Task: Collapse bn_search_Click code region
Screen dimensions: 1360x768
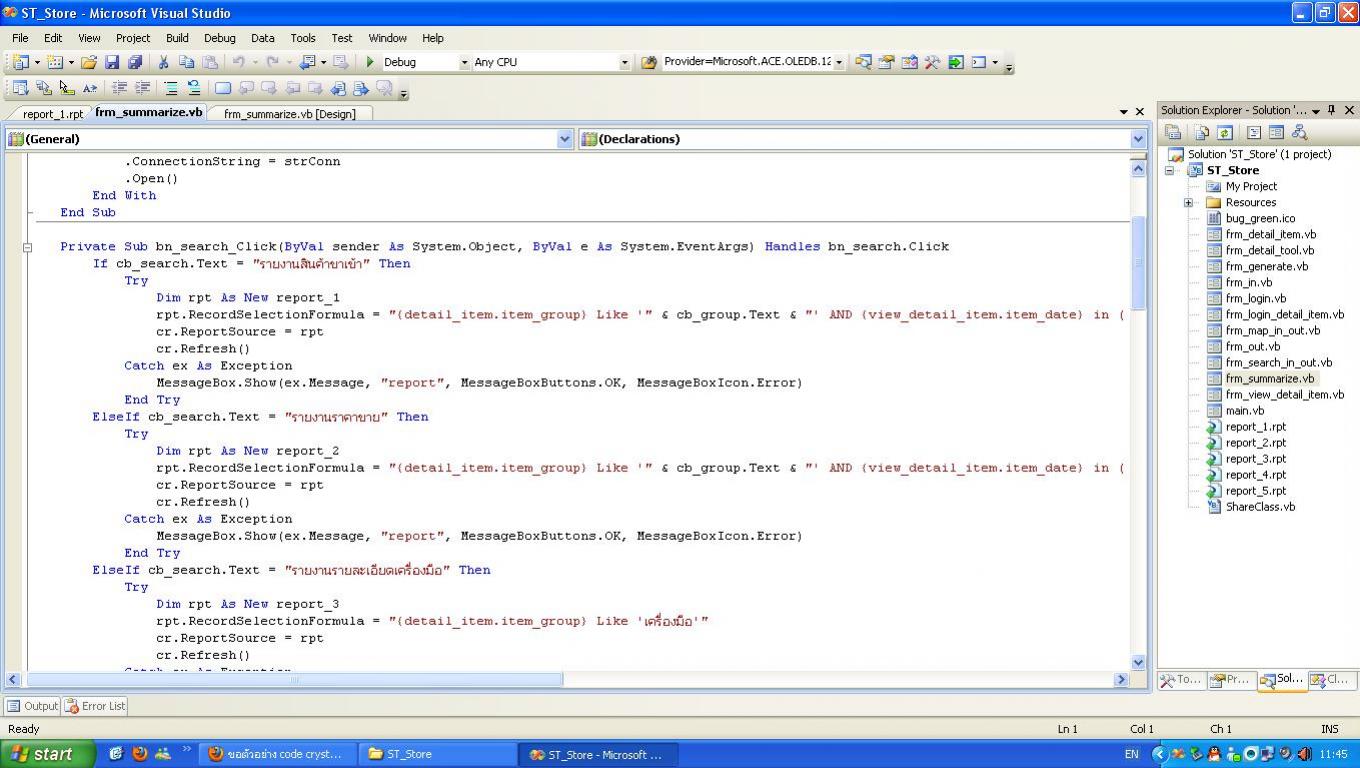Action: (x=28, y=247)
